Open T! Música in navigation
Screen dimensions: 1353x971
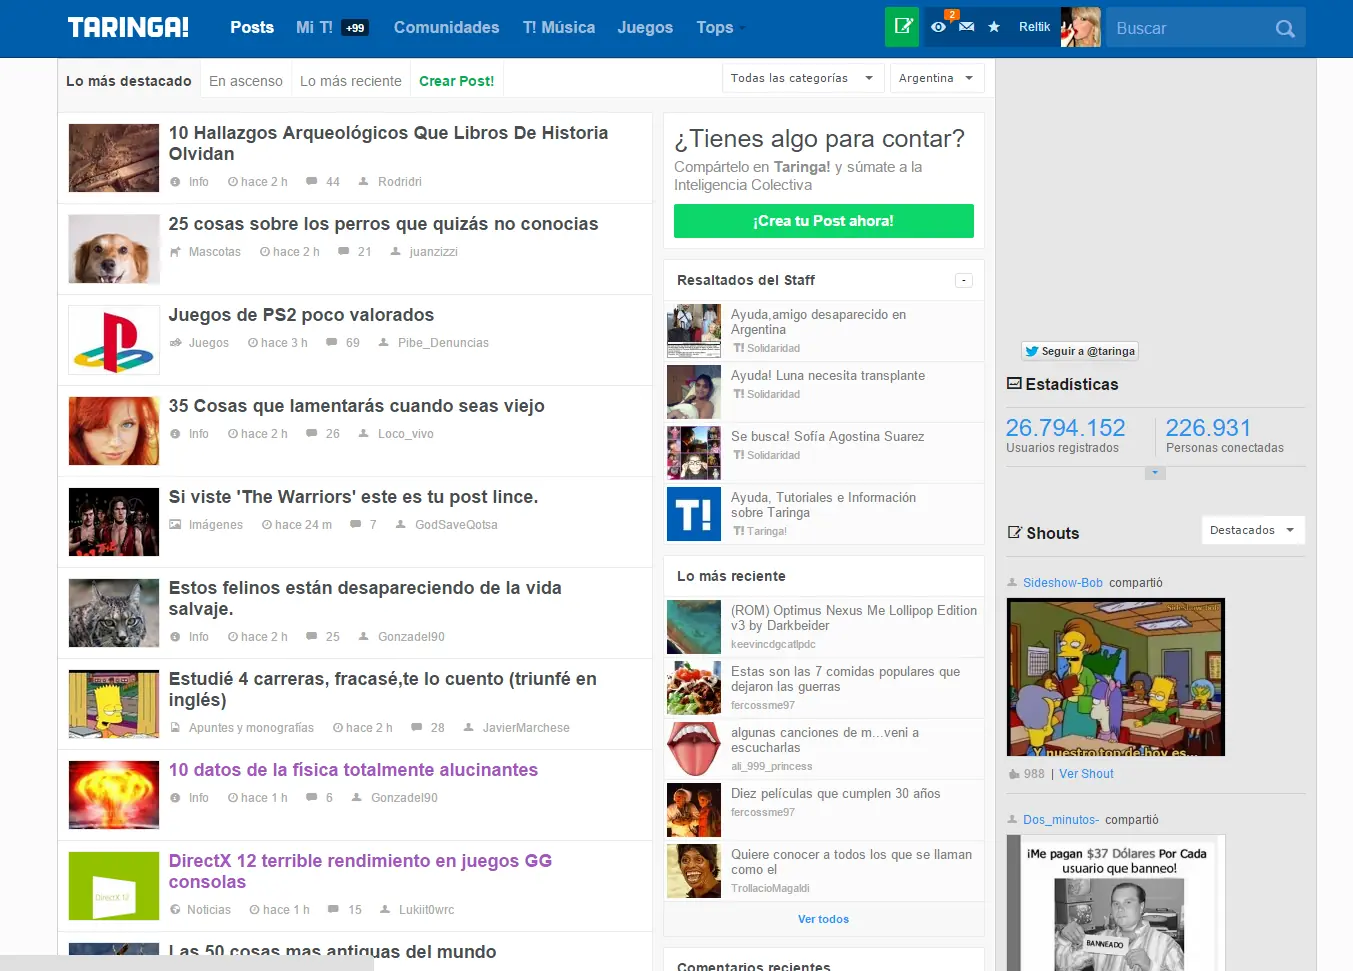point(559,27)
